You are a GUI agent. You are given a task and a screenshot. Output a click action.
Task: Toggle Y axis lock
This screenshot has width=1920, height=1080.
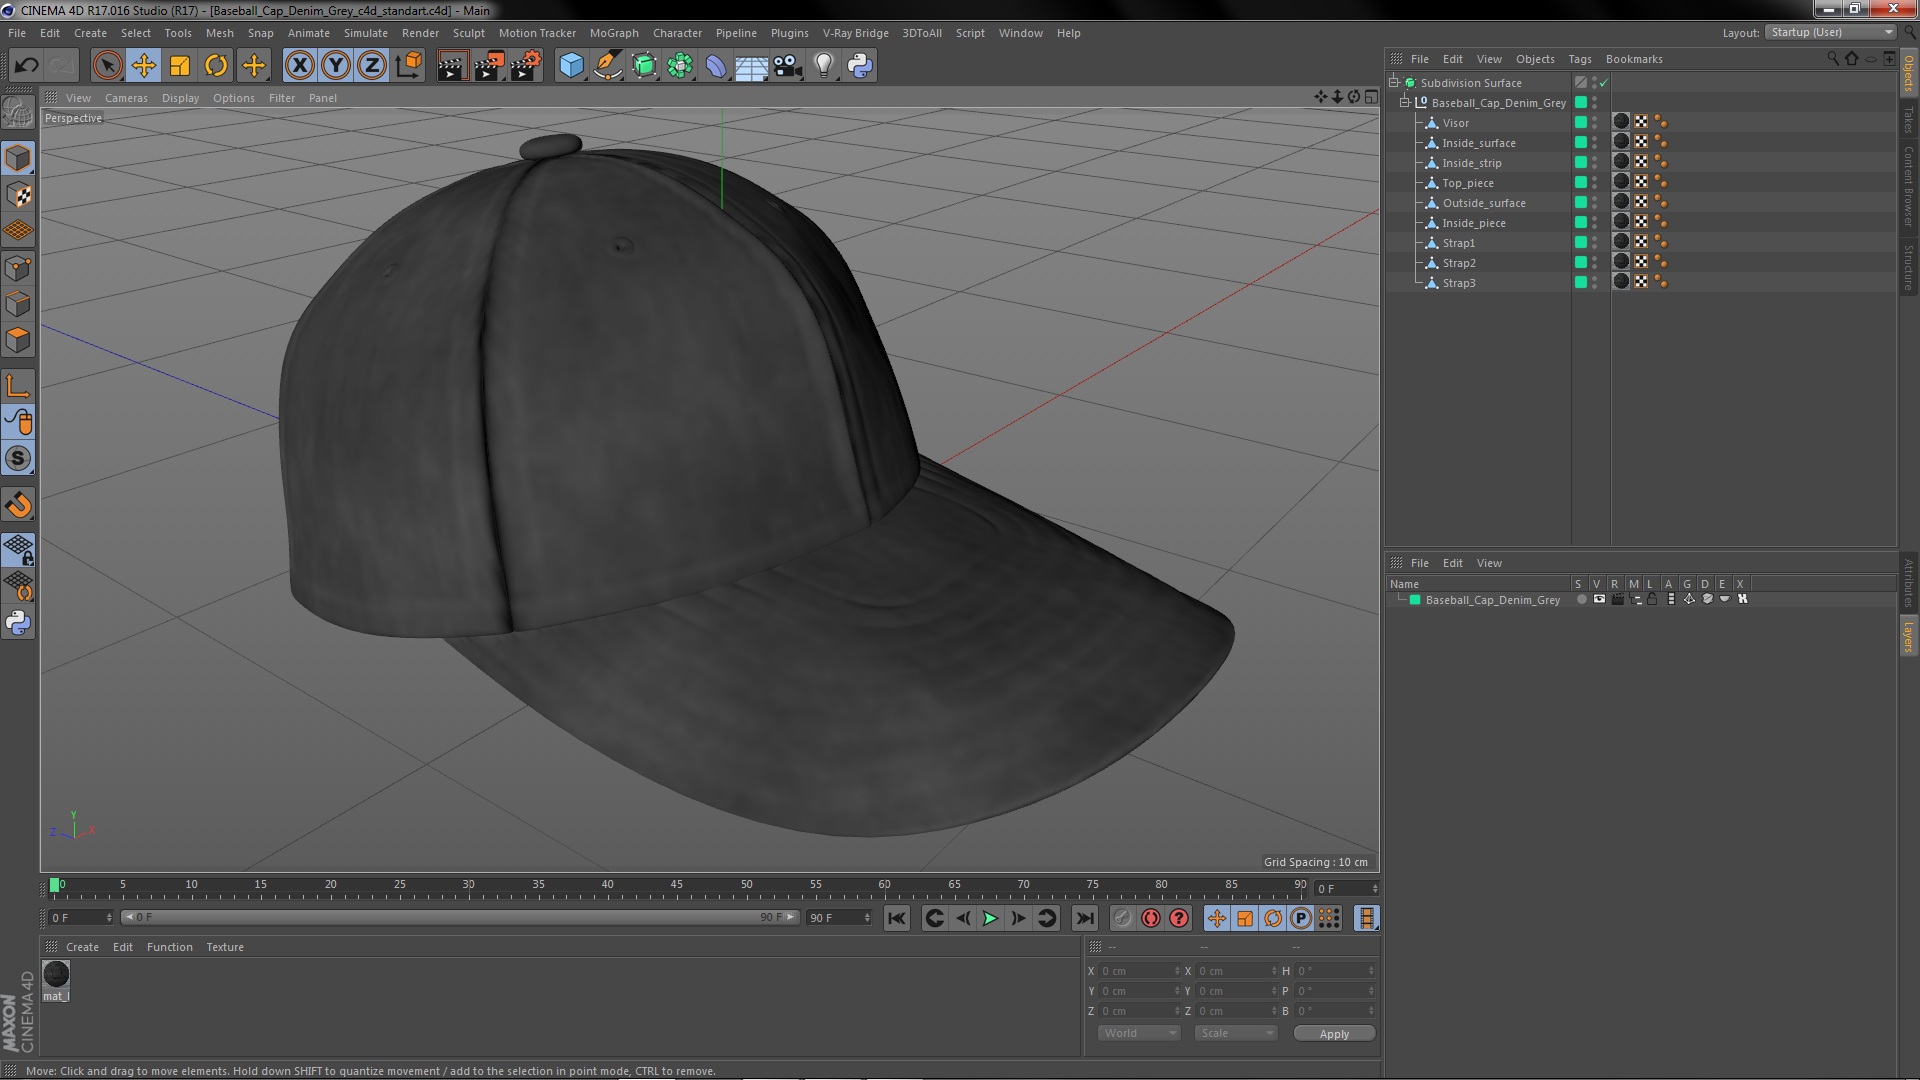click(336, 66)
